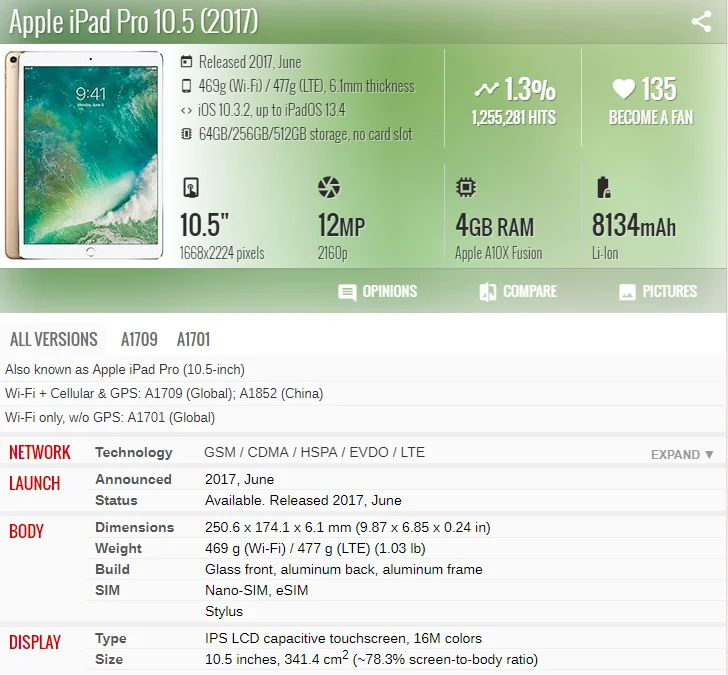Click the heart fan icon

624,88
